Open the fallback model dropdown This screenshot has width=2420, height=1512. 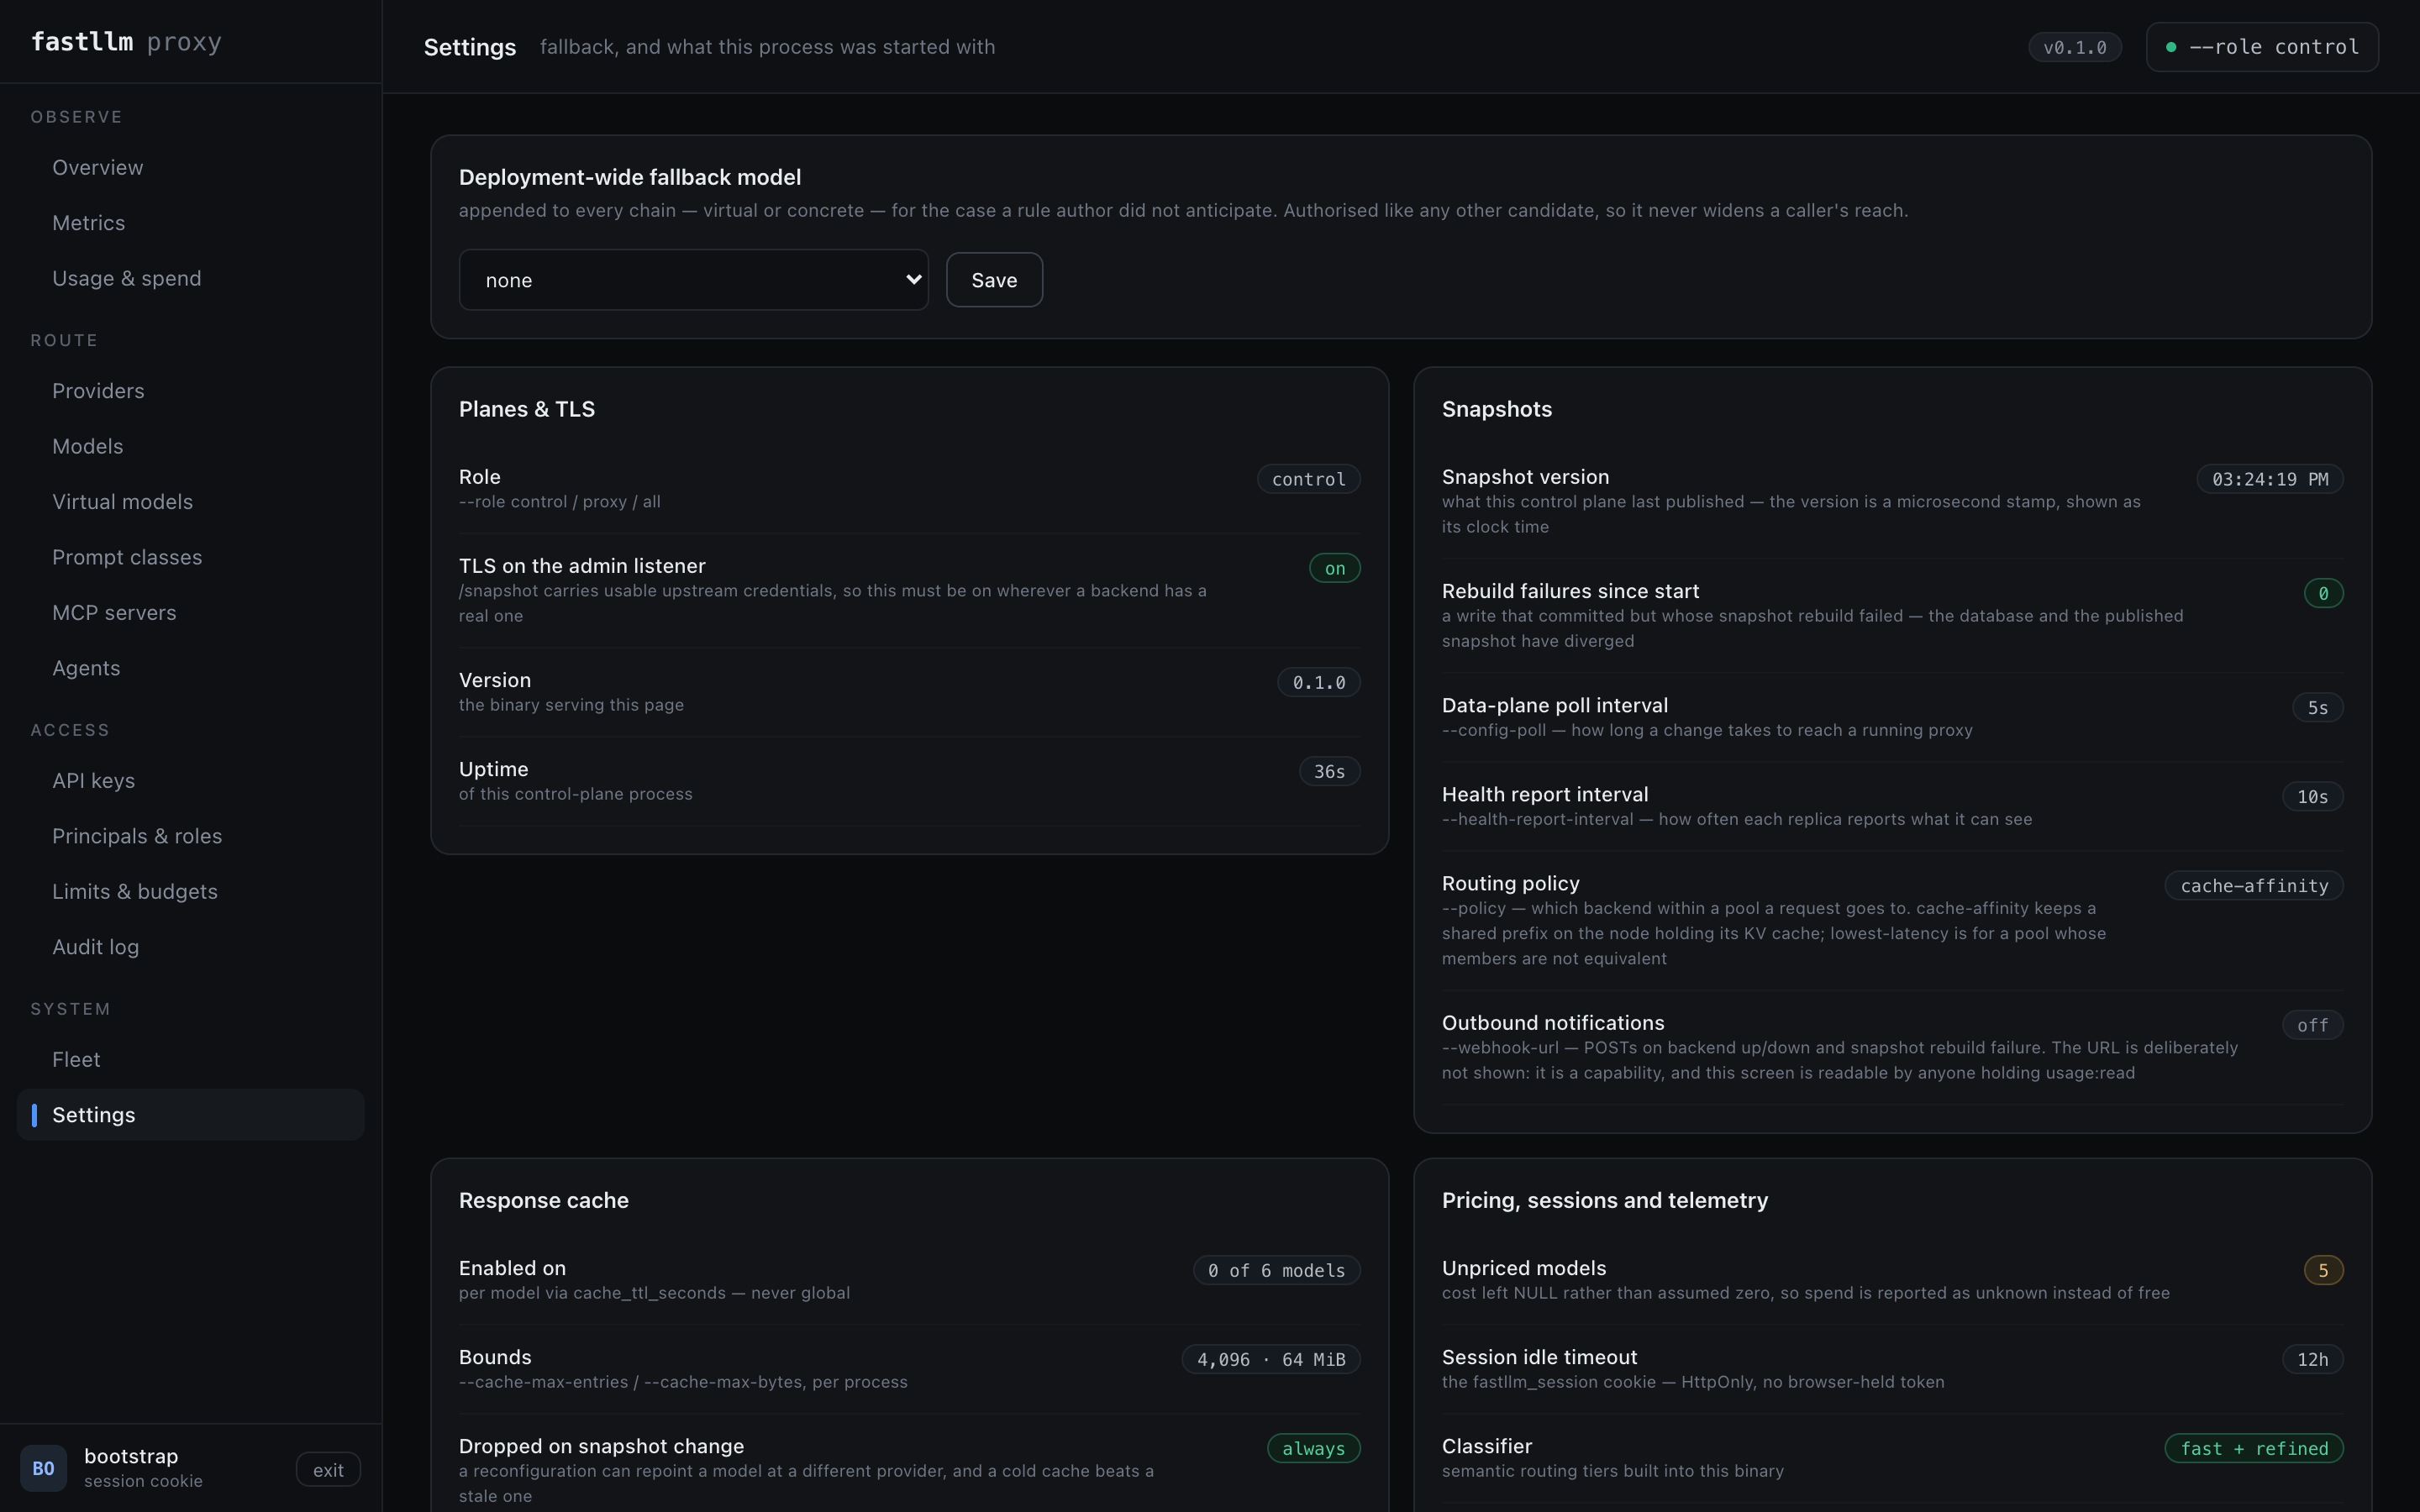coord(693,280)
